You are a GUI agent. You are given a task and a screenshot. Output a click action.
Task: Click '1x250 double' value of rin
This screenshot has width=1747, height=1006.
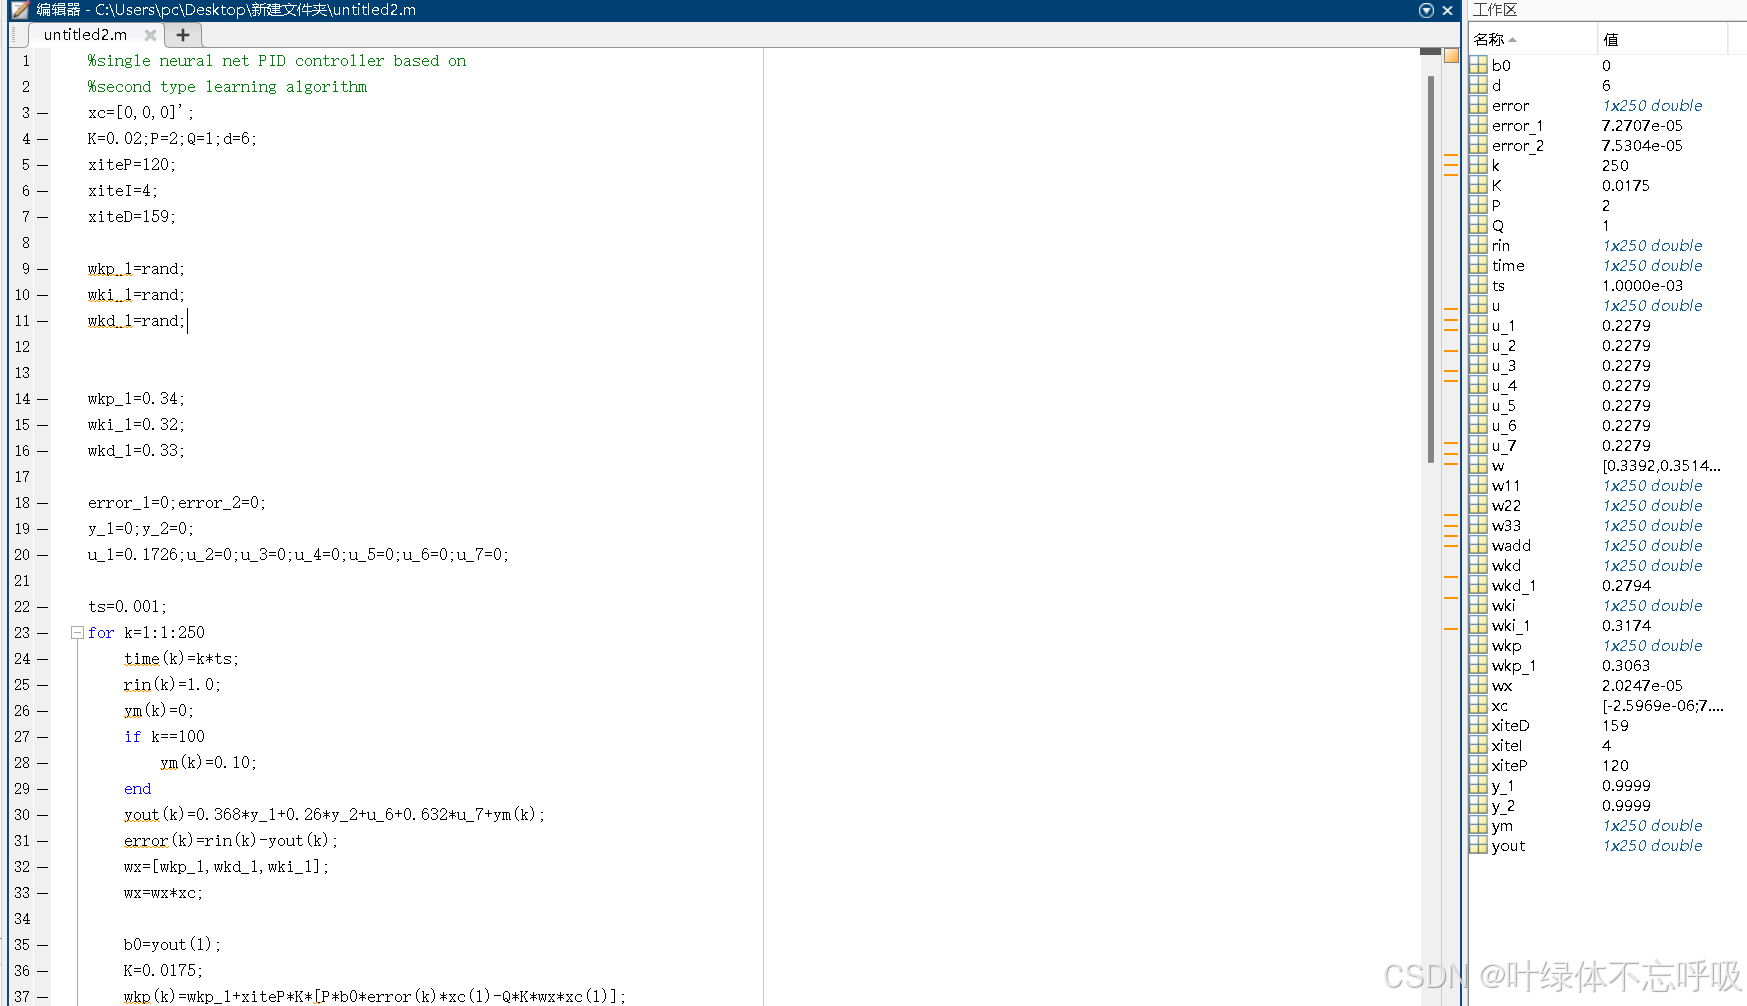1652,245
